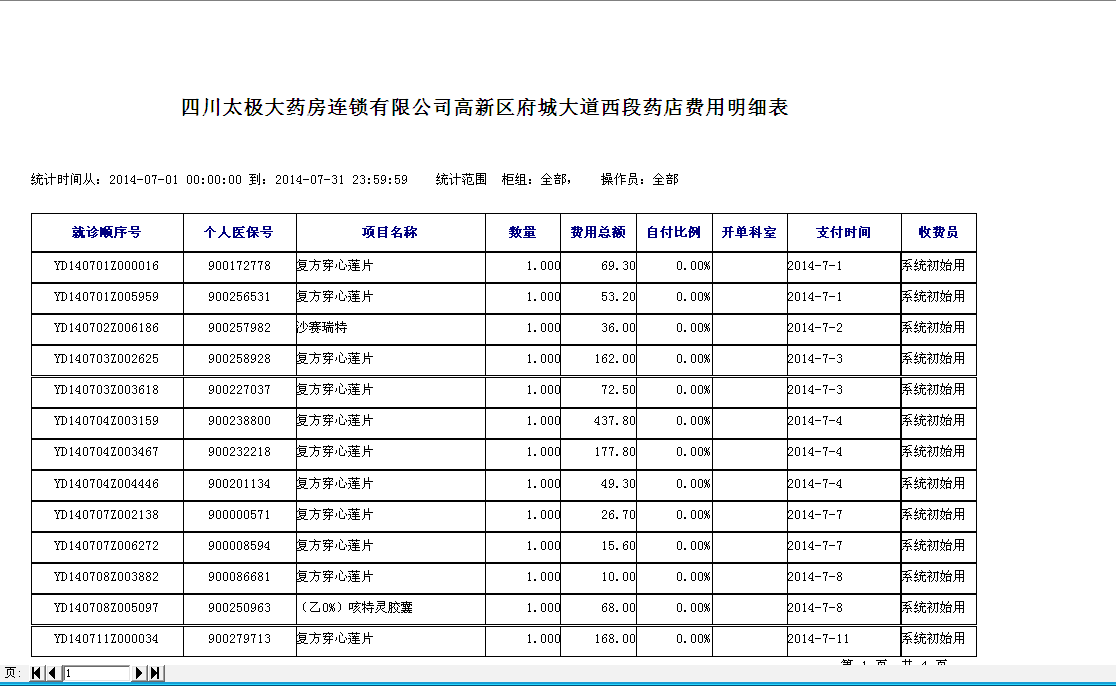Go to the next report page
Image resolution: width=1116 pixels, height=688 pixels.
click(140, 672)
